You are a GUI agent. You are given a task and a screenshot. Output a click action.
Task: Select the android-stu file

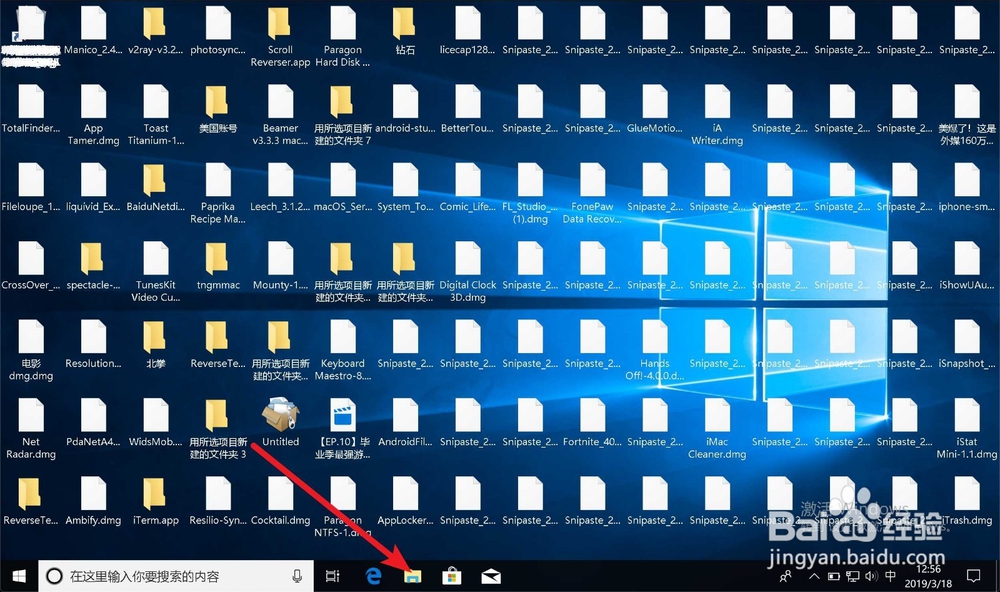(x=405, y=108)
